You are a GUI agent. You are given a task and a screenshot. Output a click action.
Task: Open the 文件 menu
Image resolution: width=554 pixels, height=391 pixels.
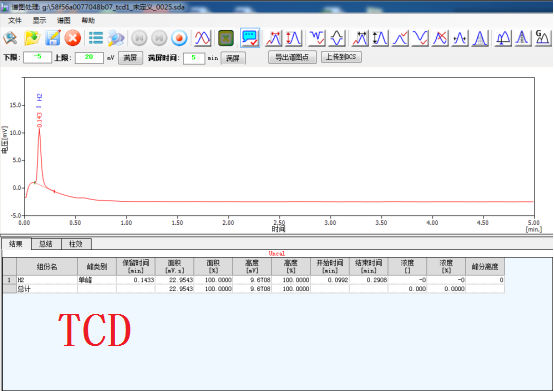(x=14, y=20)
